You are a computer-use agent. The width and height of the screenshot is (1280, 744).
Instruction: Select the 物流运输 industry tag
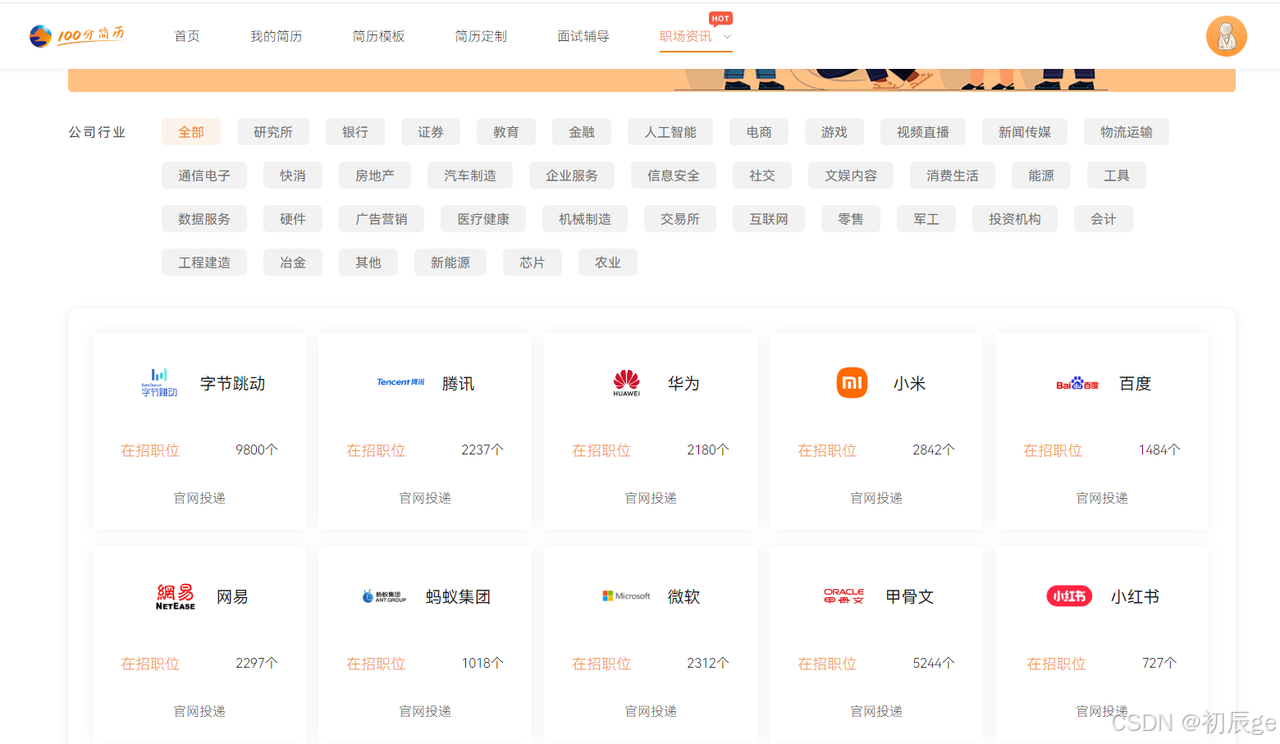pyautogui.click(x=1126, y=132)
